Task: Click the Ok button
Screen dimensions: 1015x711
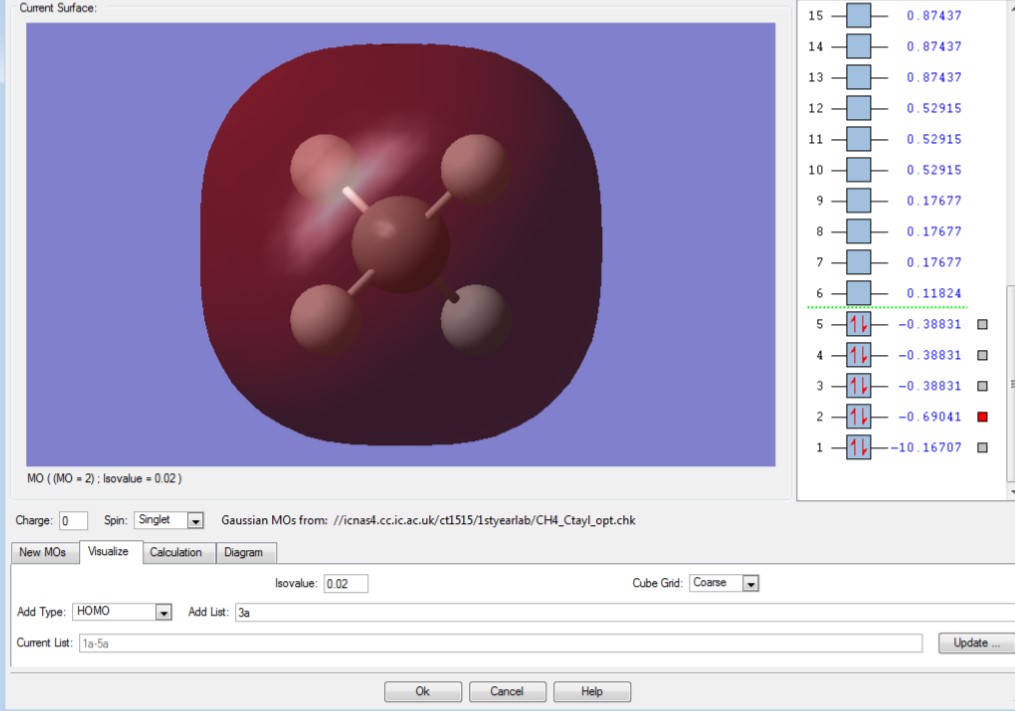Action: click(x=423, y=692)
